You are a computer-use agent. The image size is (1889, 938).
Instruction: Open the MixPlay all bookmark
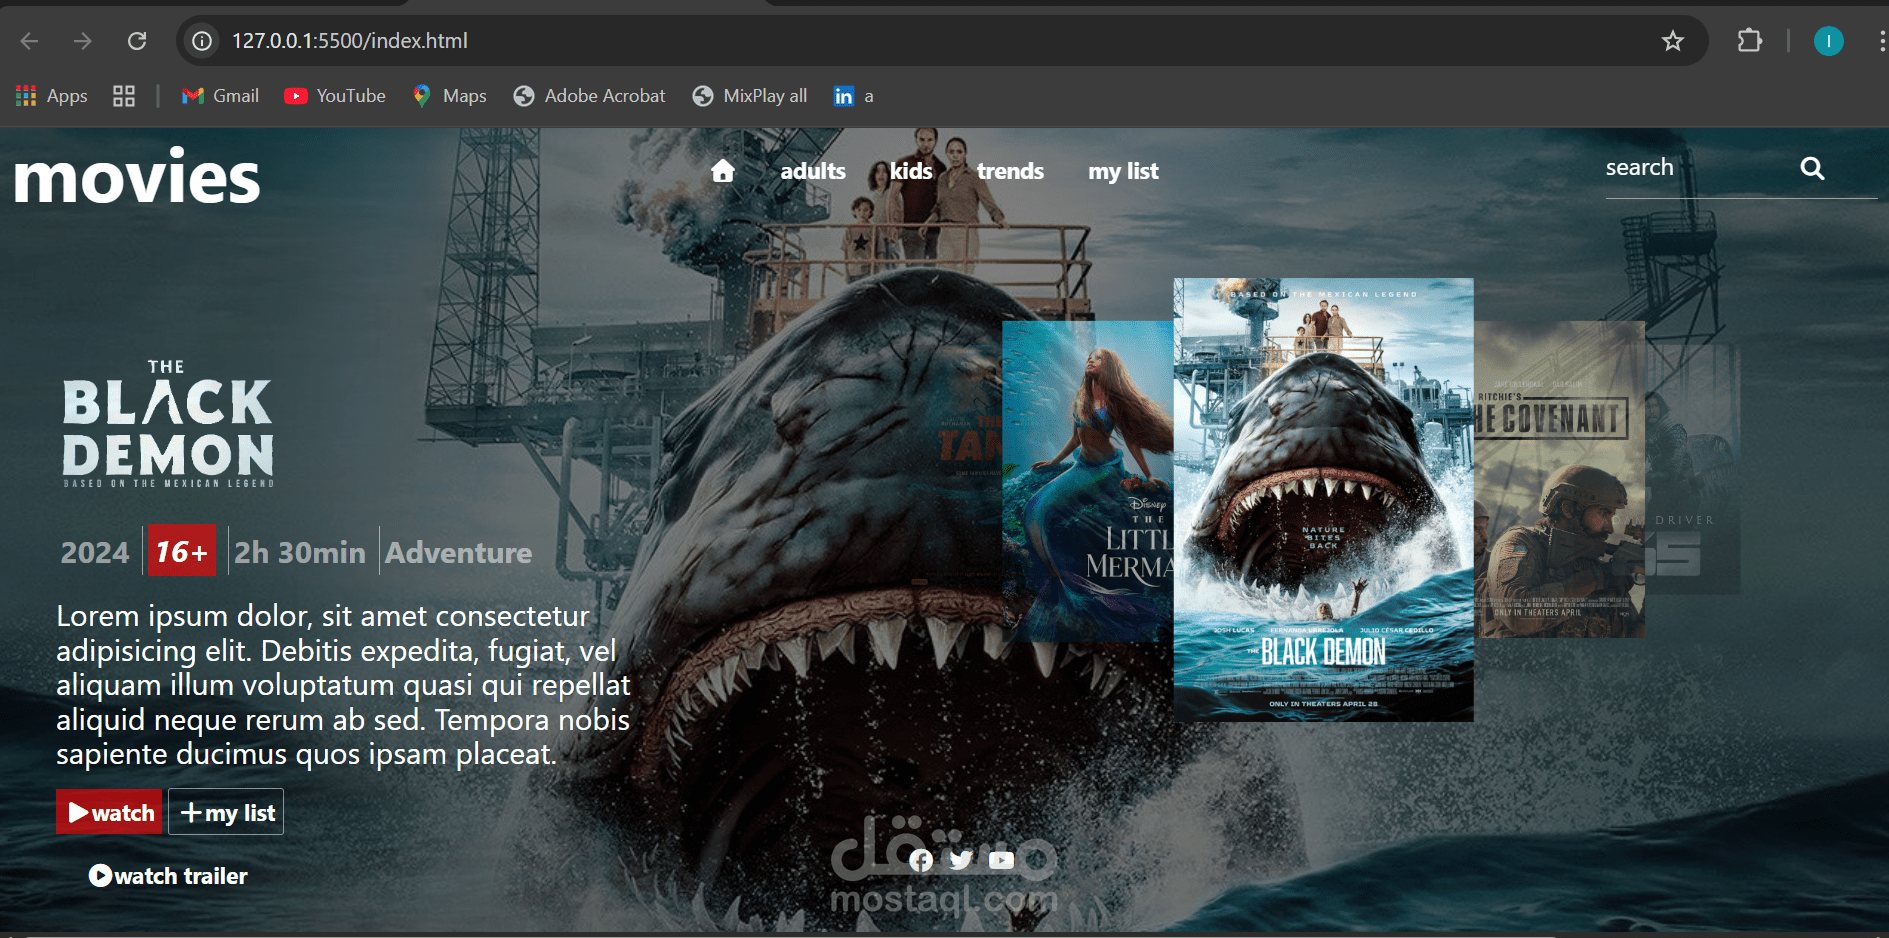click(750, 96)
